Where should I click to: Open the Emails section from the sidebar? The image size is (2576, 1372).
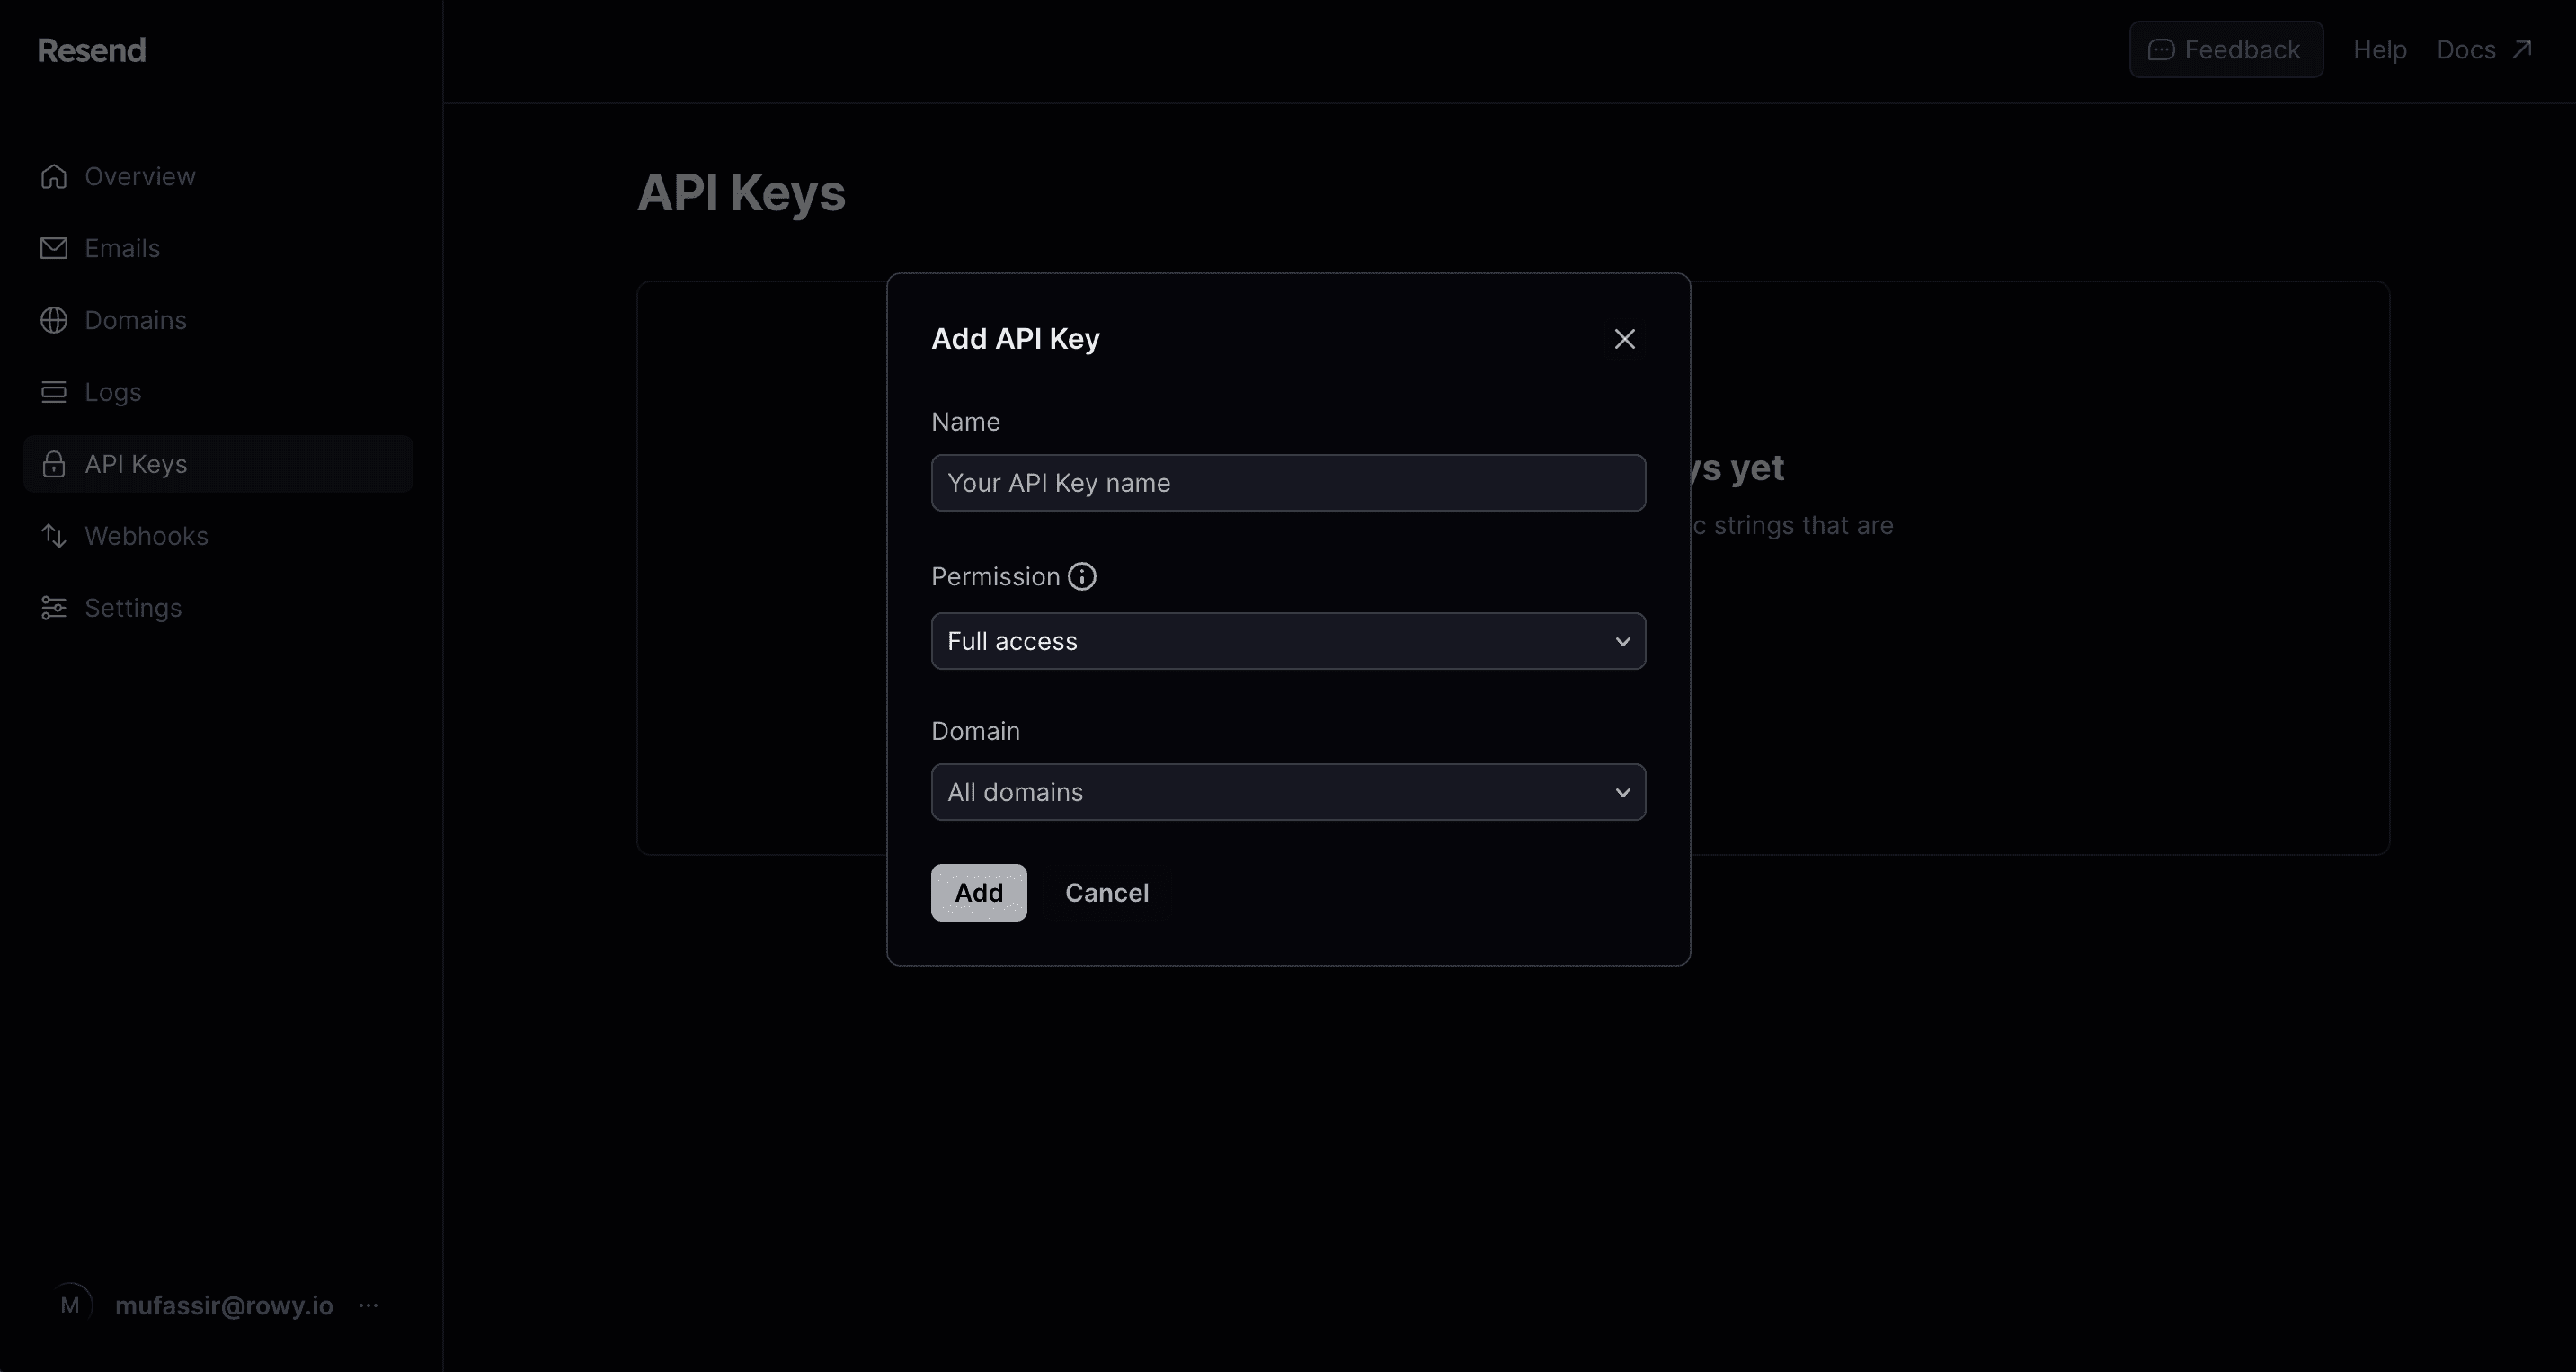pyautogui.click(x=122, y=248)
